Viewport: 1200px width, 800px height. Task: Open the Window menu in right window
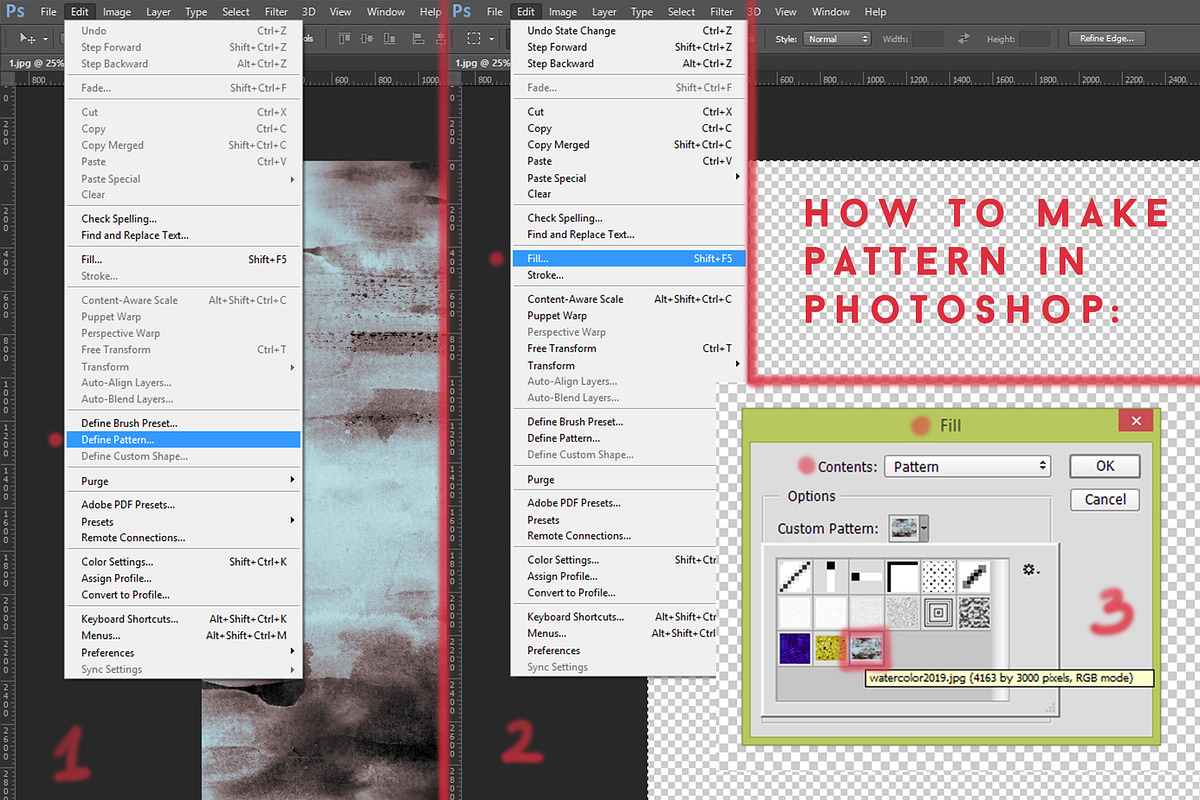831,12
